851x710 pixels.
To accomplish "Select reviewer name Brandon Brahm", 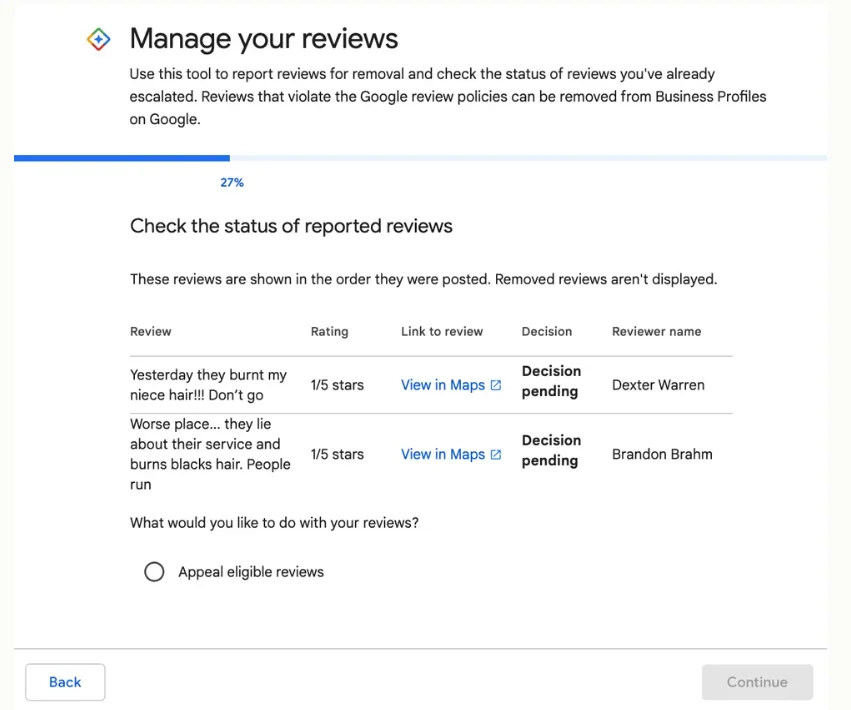I will point(661,454).
